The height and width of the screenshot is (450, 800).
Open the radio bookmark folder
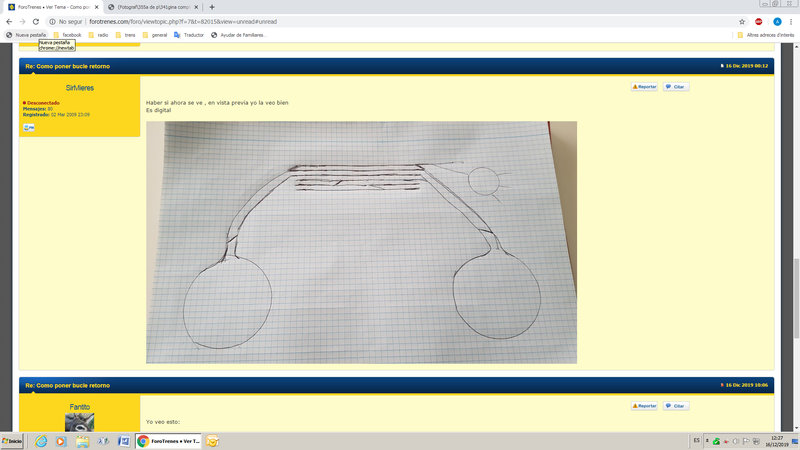click(98, 35)
